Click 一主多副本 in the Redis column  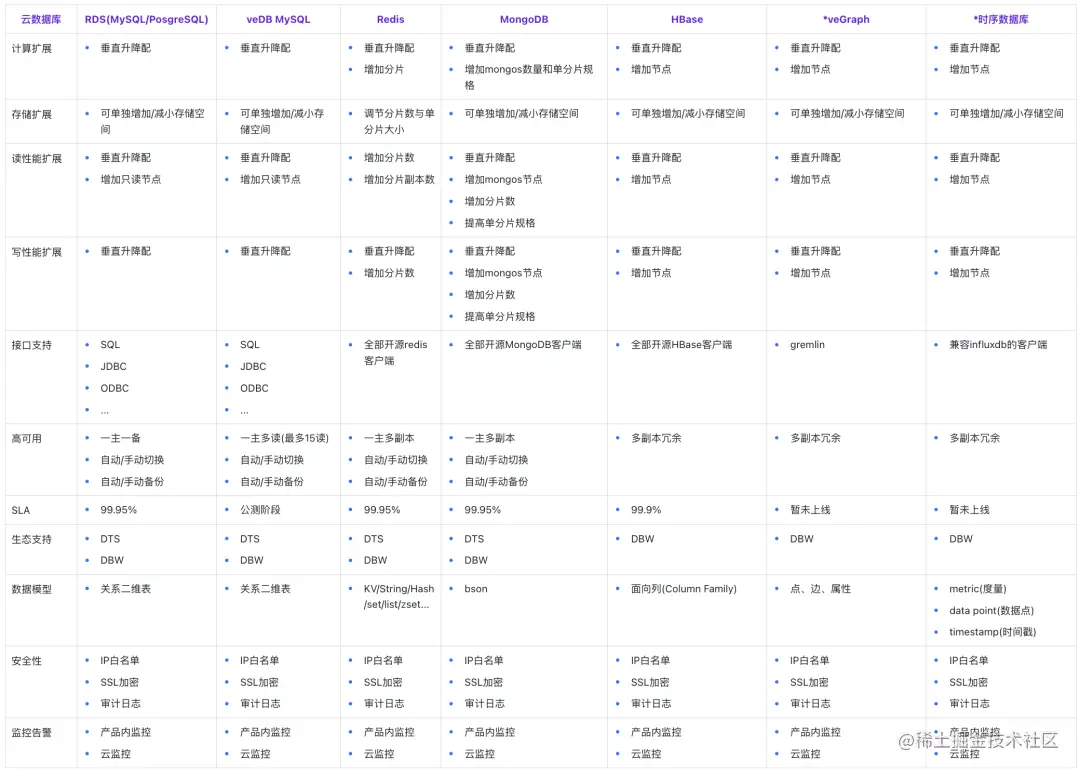(x=389, y=438)
